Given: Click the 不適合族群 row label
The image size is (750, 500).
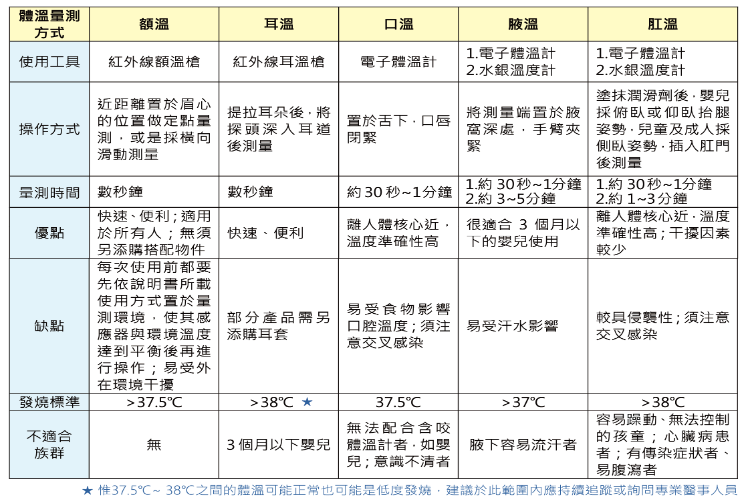Looking at the screenshot, I should (49, 444).
